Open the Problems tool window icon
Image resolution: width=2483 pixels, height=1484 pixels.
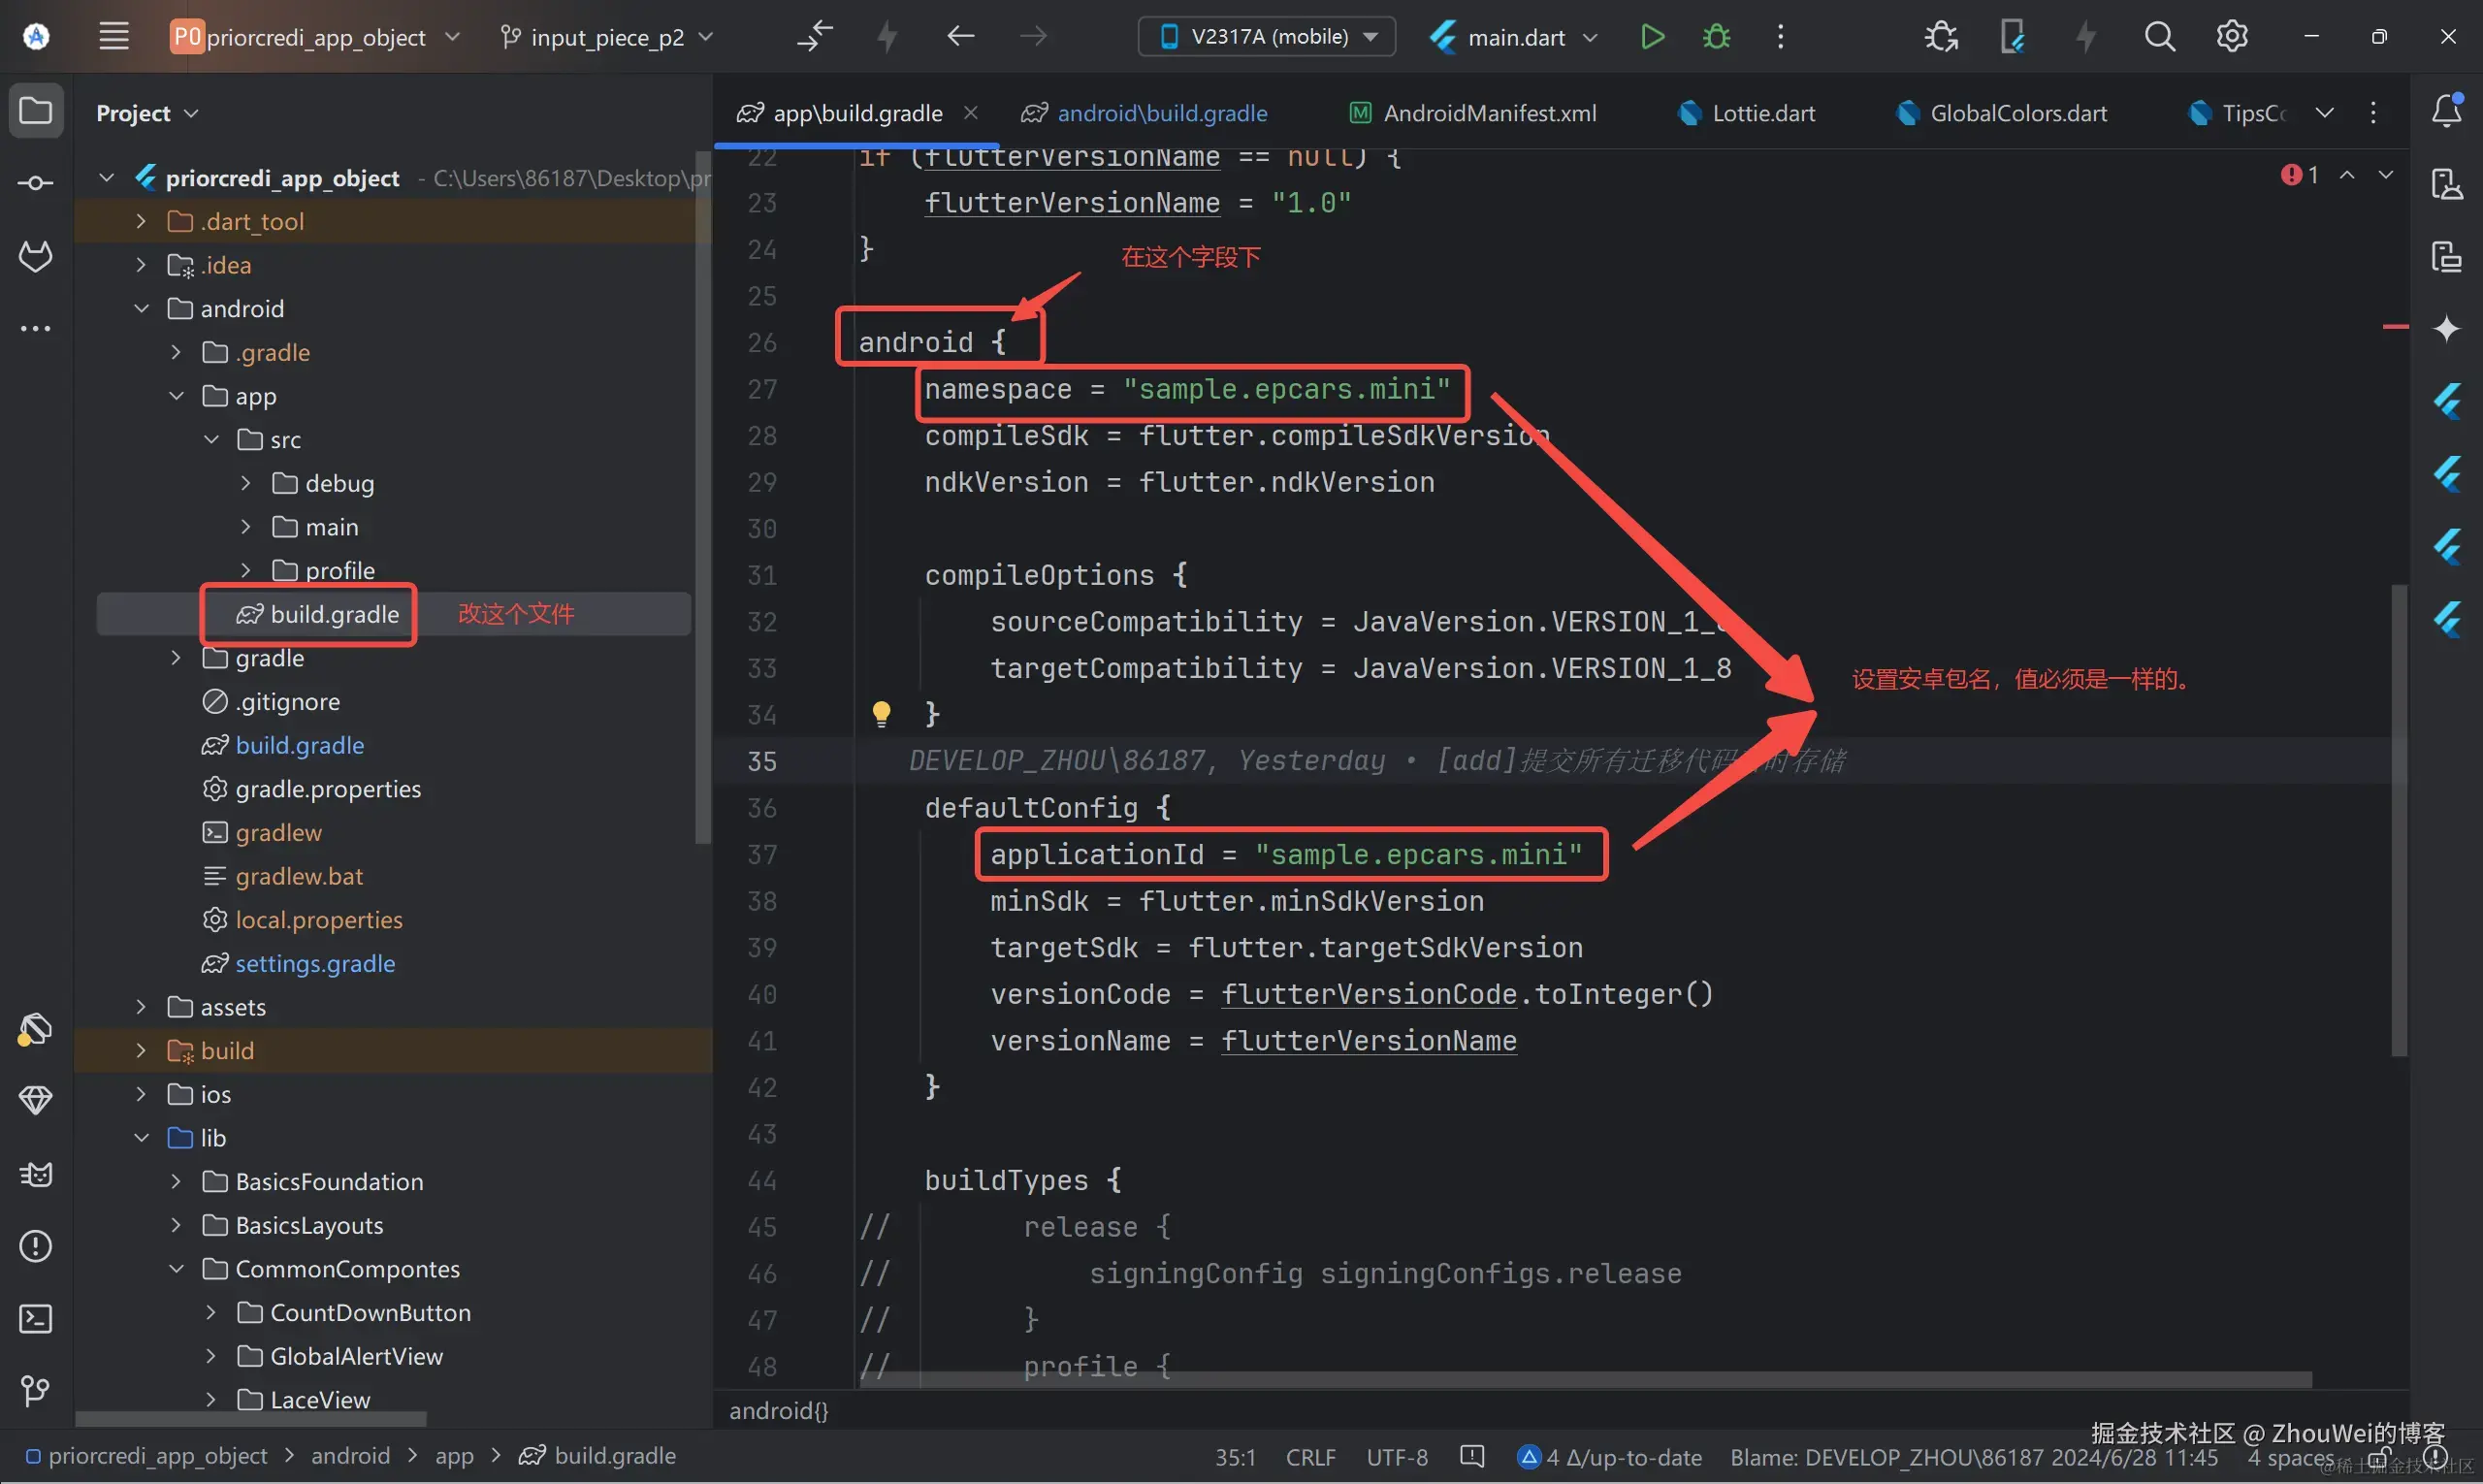point(36,1246)
